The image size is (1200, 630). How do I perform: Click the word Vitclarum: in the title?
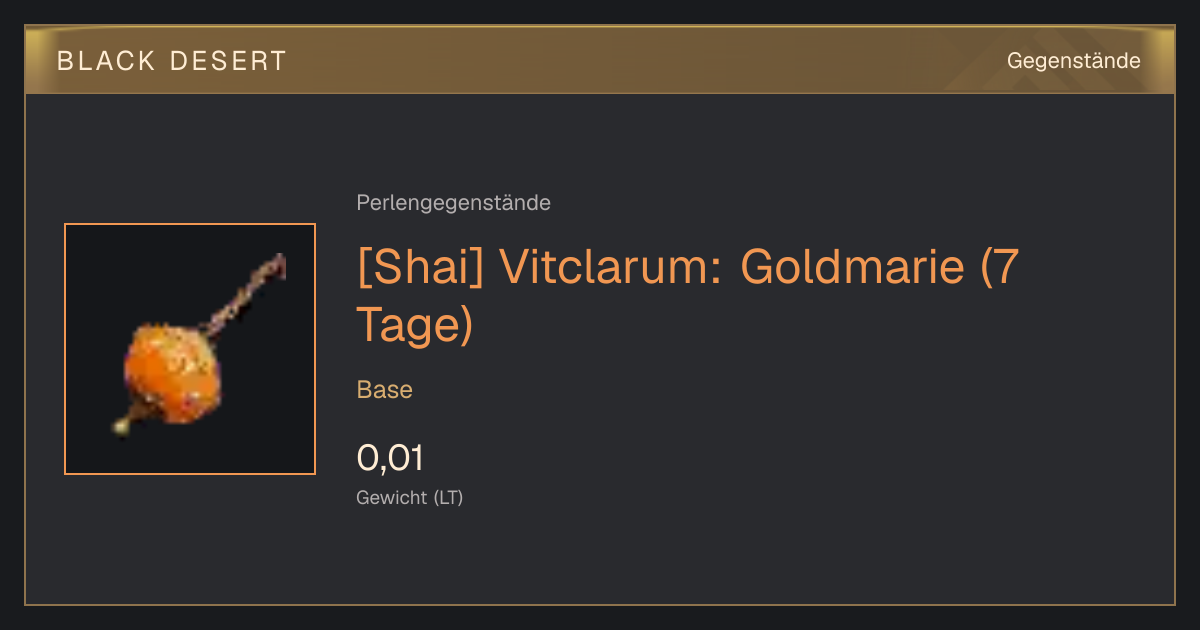(x=611, y=268)
